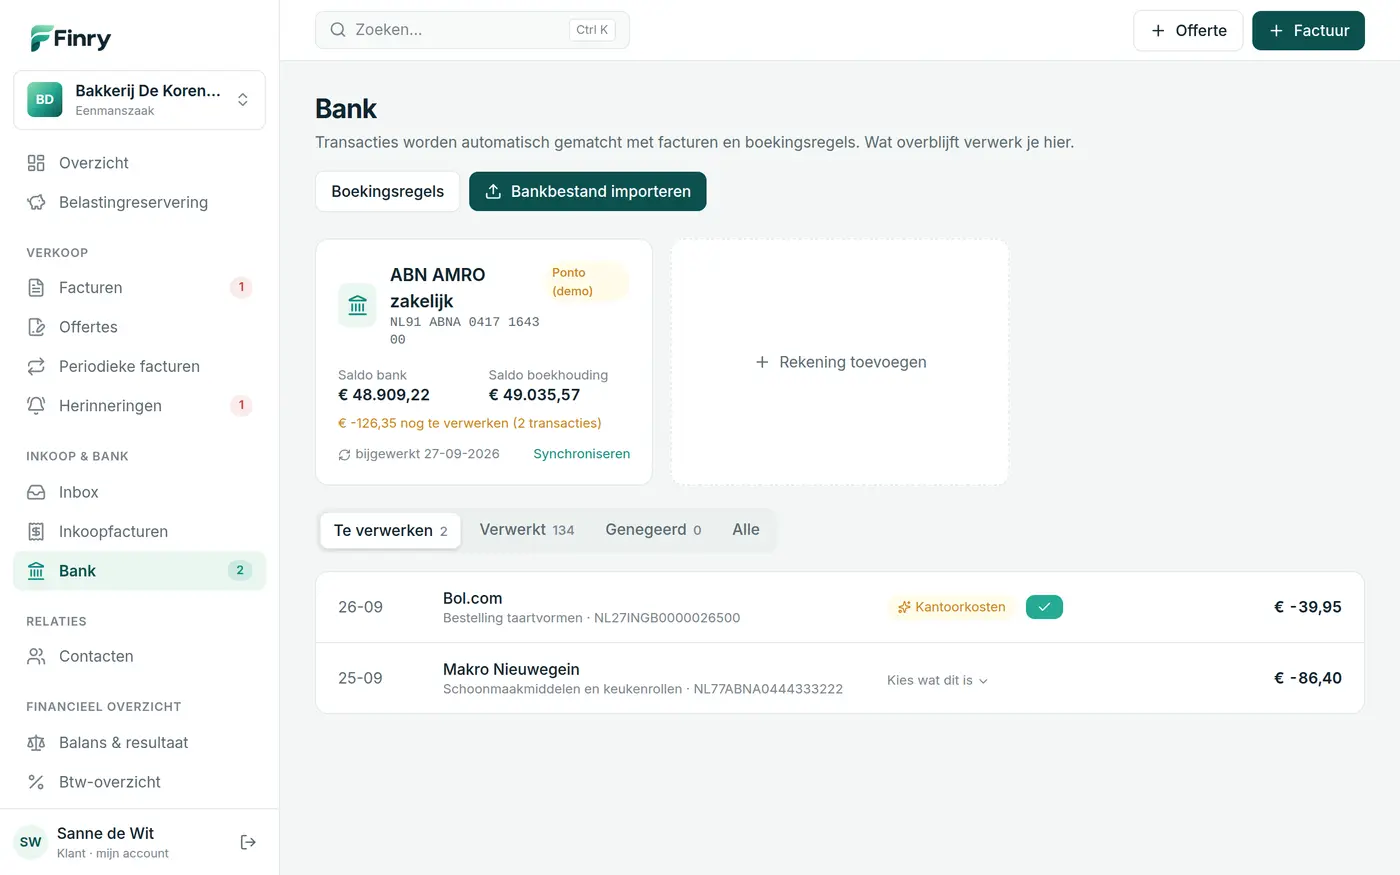Open Btw-overzicht
Image resolution: width=1400 pixels, height=875 pixels.
(x=139, y=782)
